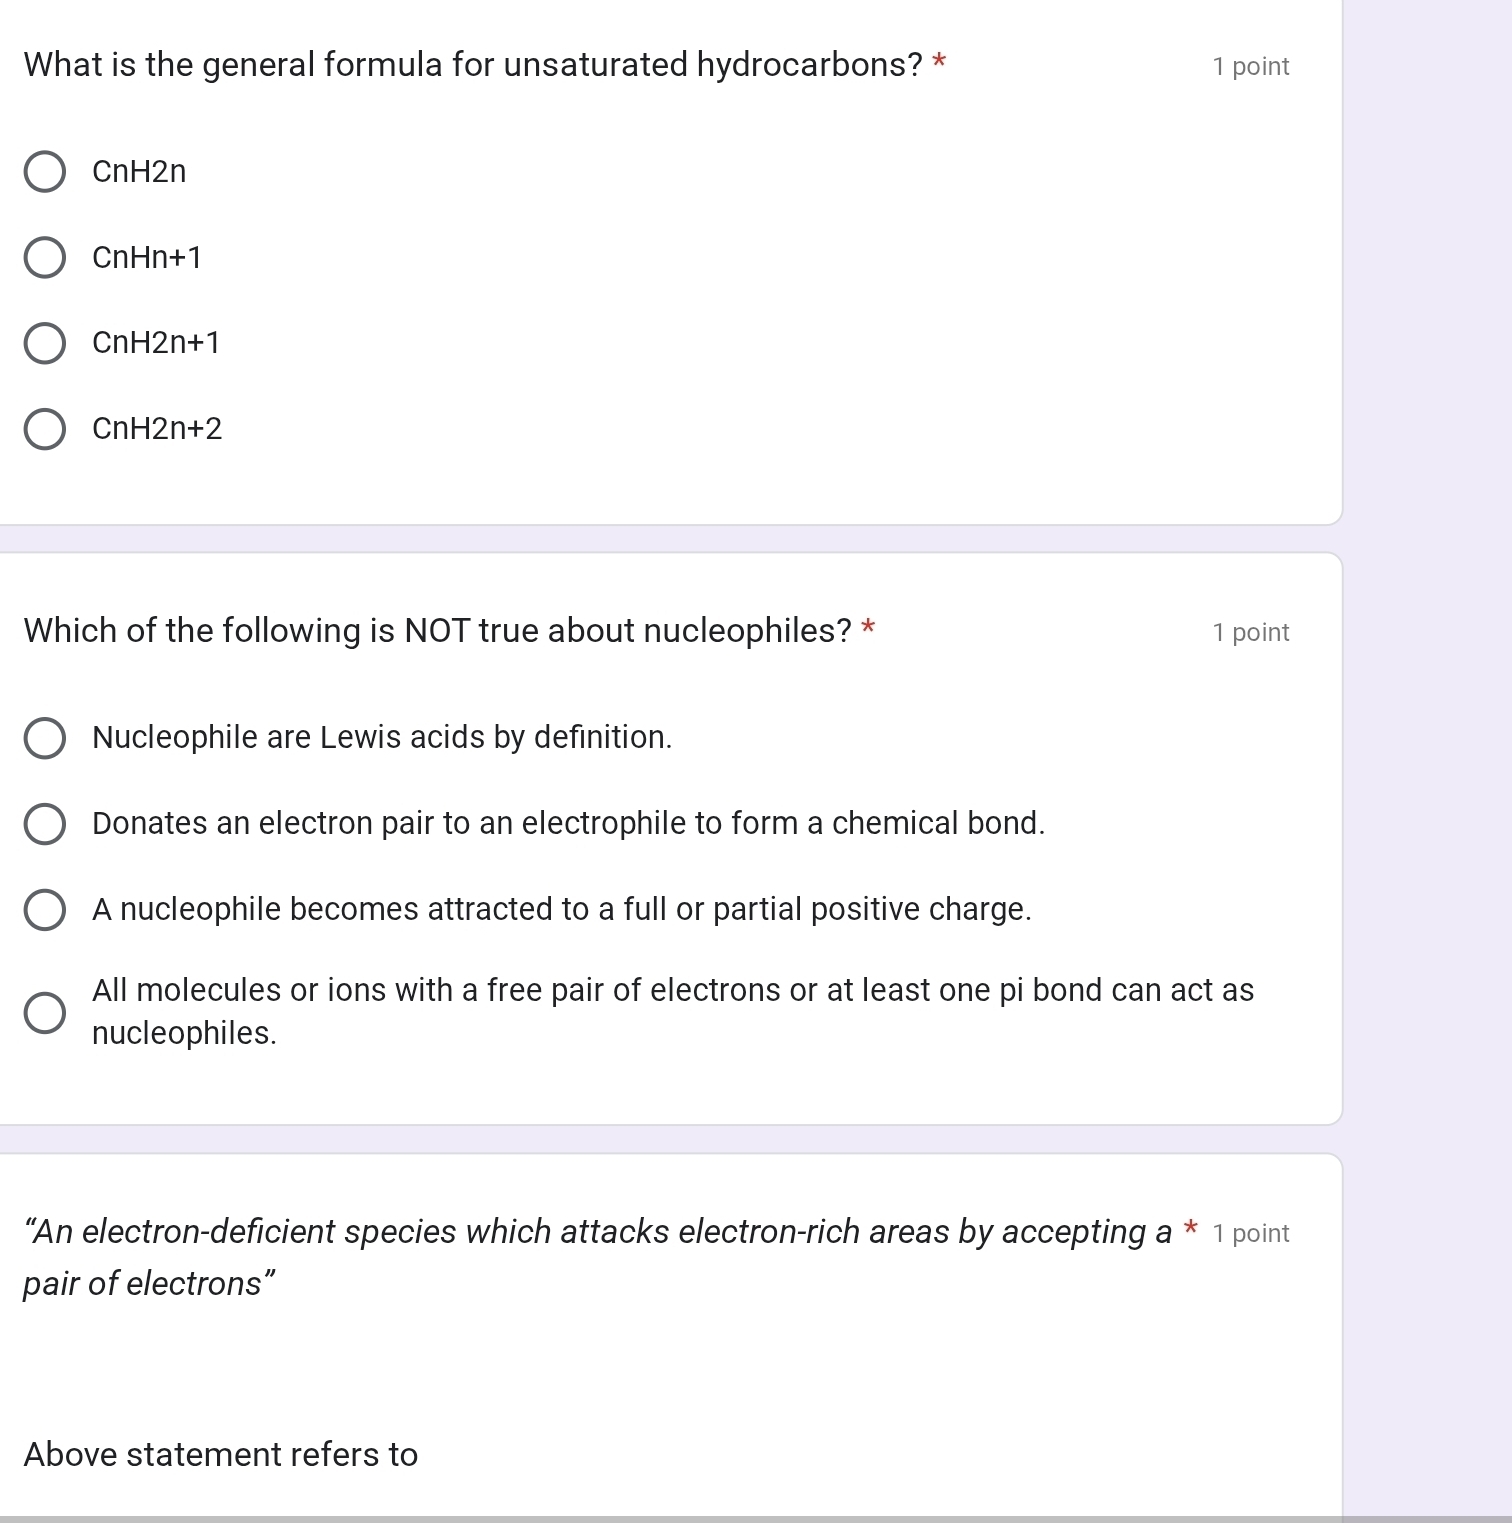
Task: Select 'Nucleophile are Lewis acids' option
Action: [x=45, y=738]
